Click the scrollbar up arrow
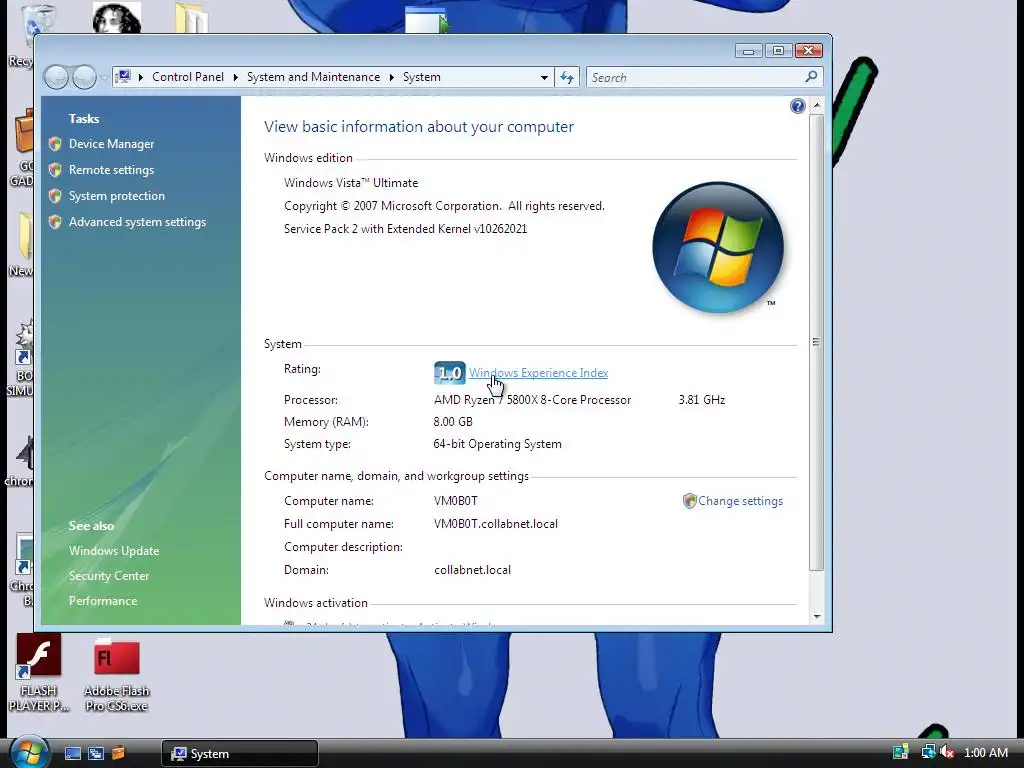The height and width of the screenshot is (768, 1024). 816,105
